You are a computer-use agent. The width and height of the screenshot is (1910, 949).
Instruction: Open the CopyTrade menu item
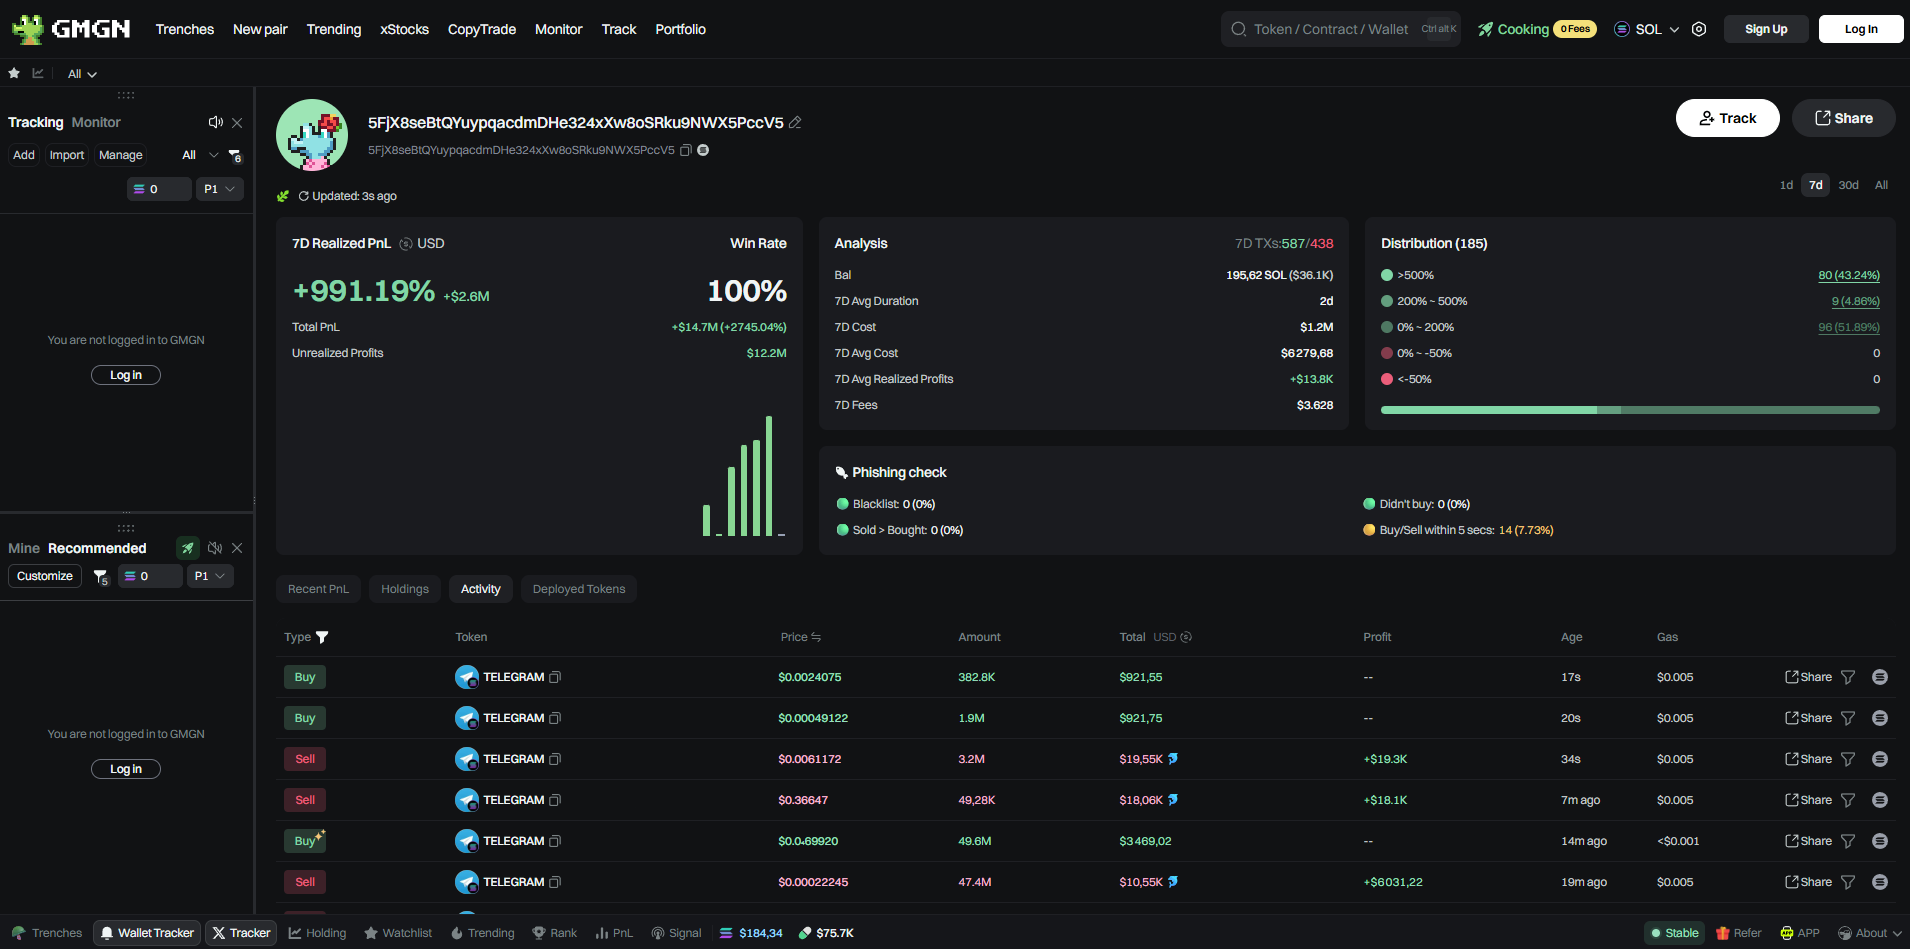click(481, 29)
